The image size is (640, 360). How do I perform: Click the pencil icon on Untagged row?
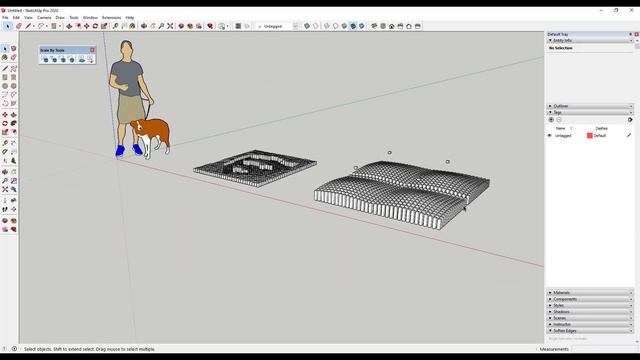[x=629, y=136]
